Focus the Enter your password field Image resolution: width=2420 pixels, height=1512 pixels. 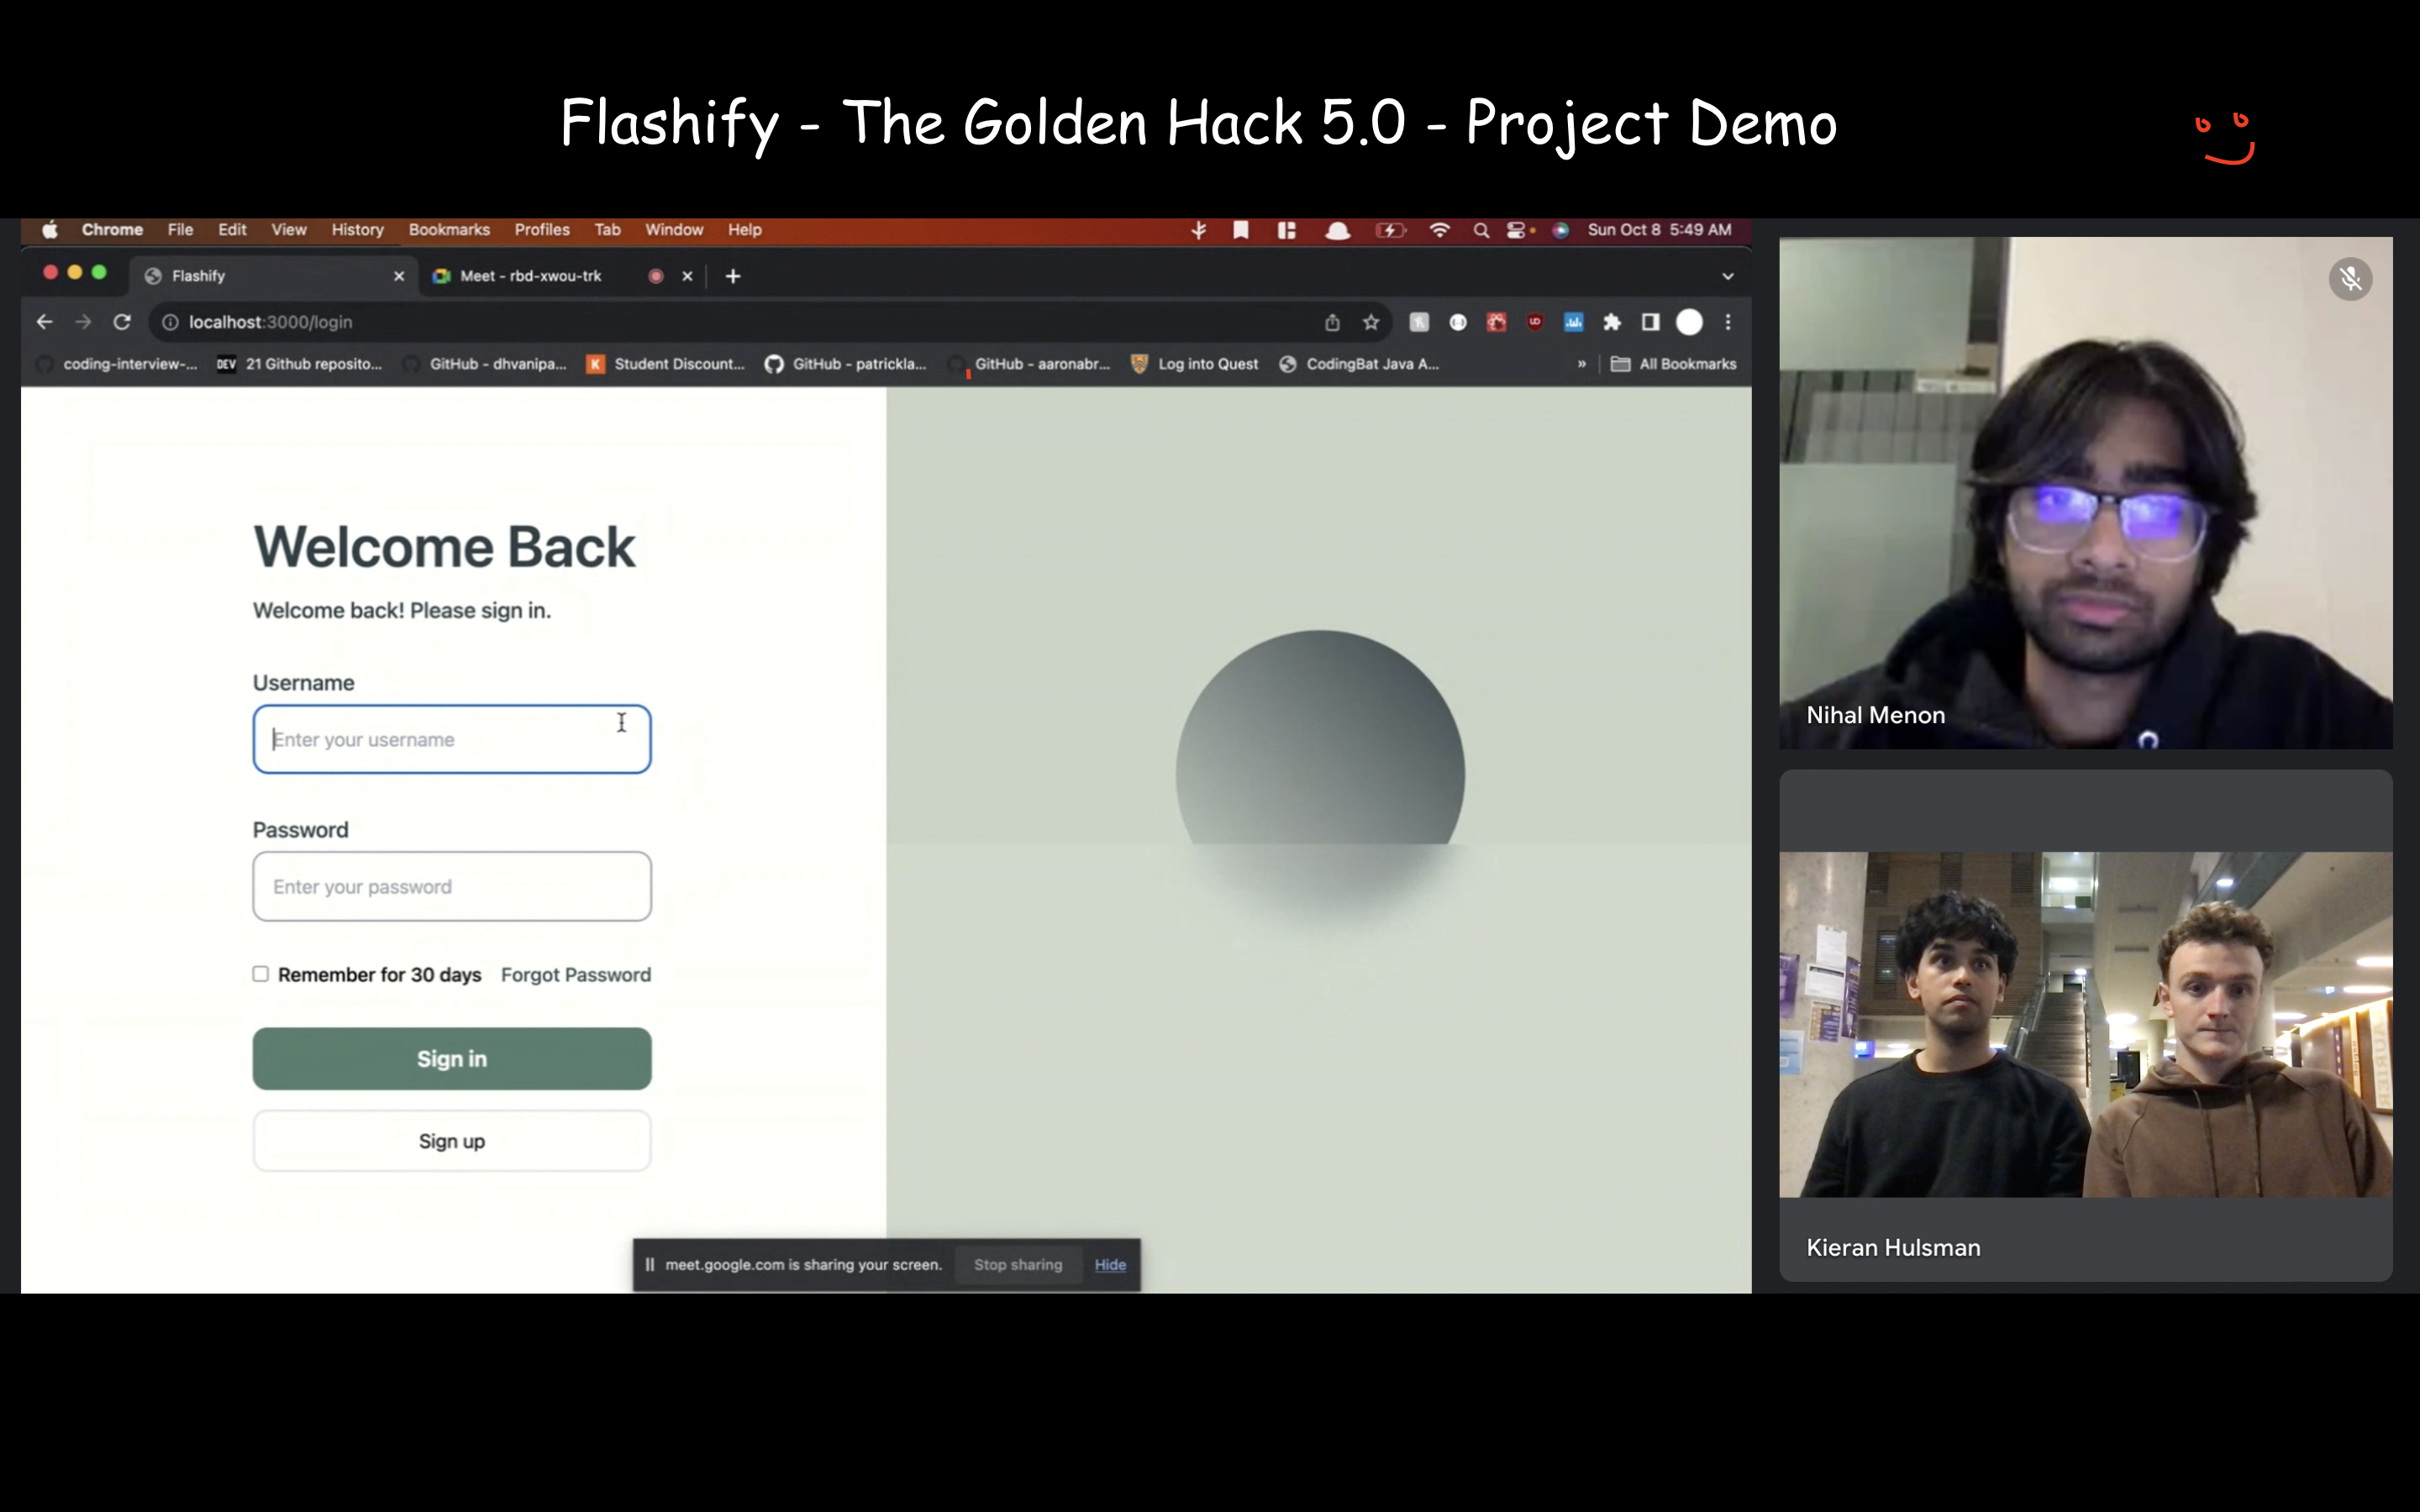tap(452, 887)
